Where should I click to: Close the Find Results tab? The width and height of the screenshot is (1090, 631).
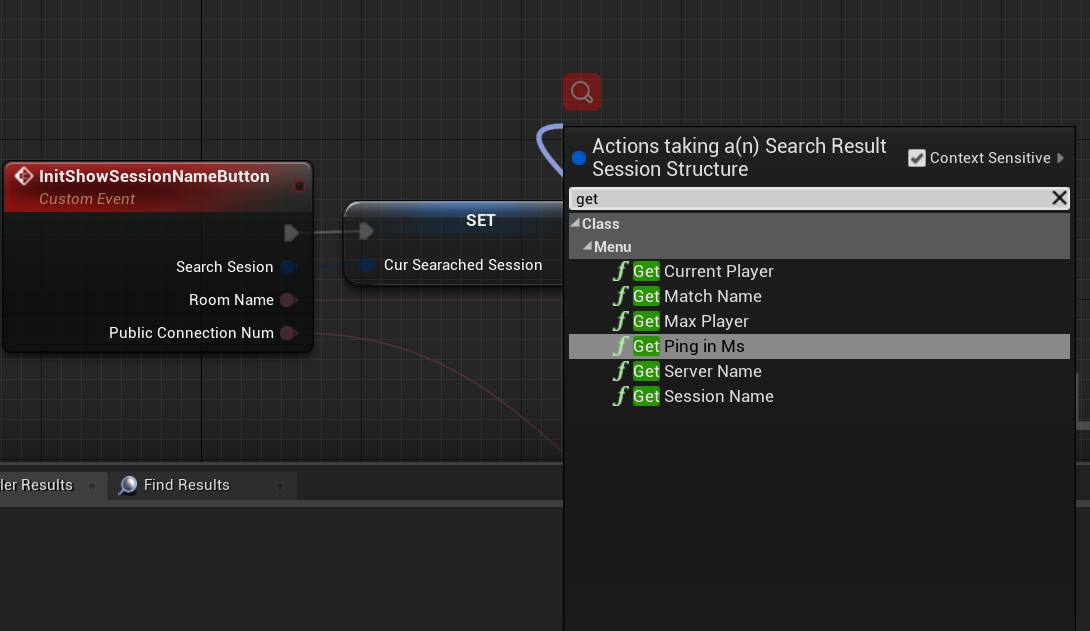point(279,486)
